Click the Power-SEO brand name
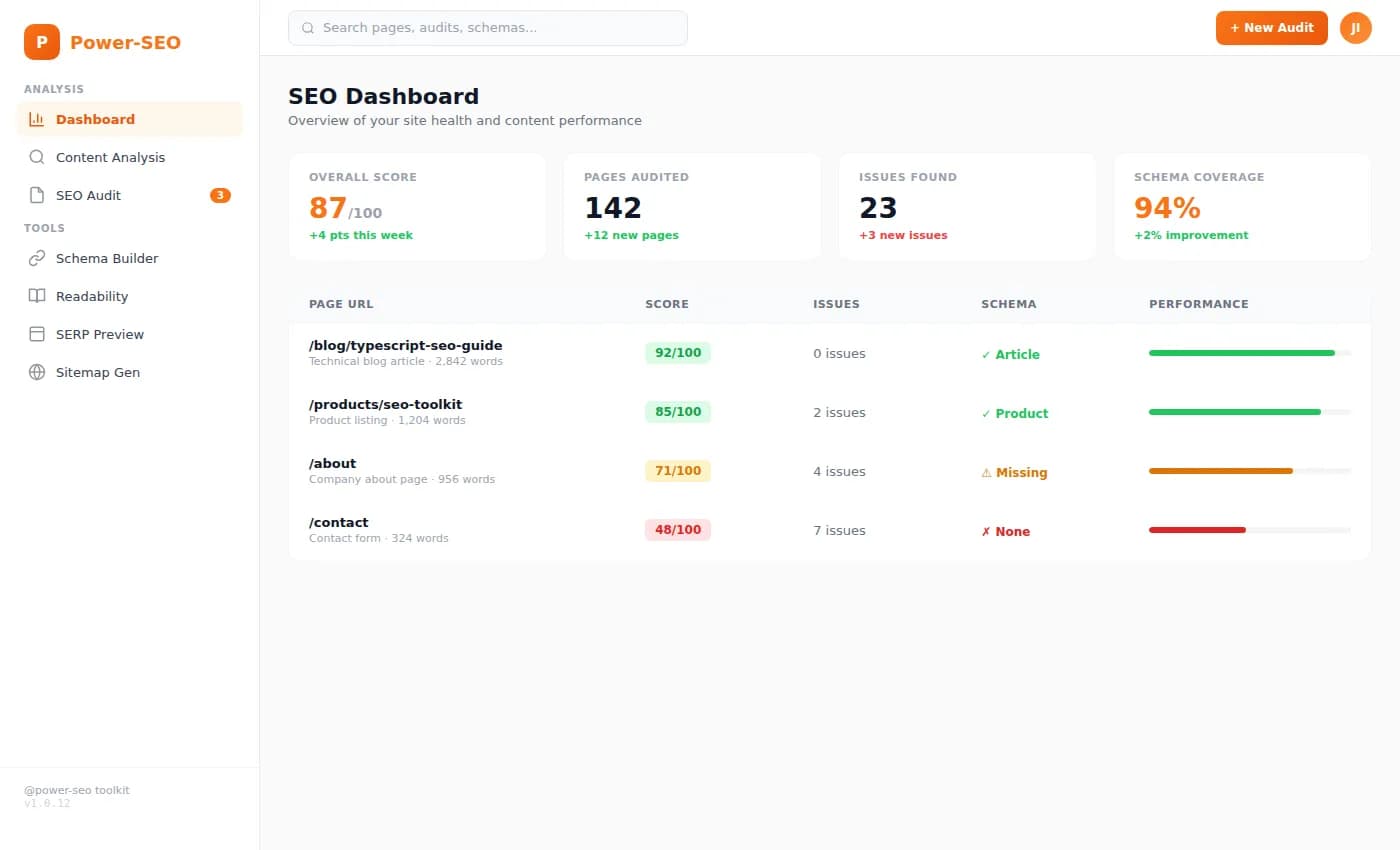1400x850 pixels. 125,42
